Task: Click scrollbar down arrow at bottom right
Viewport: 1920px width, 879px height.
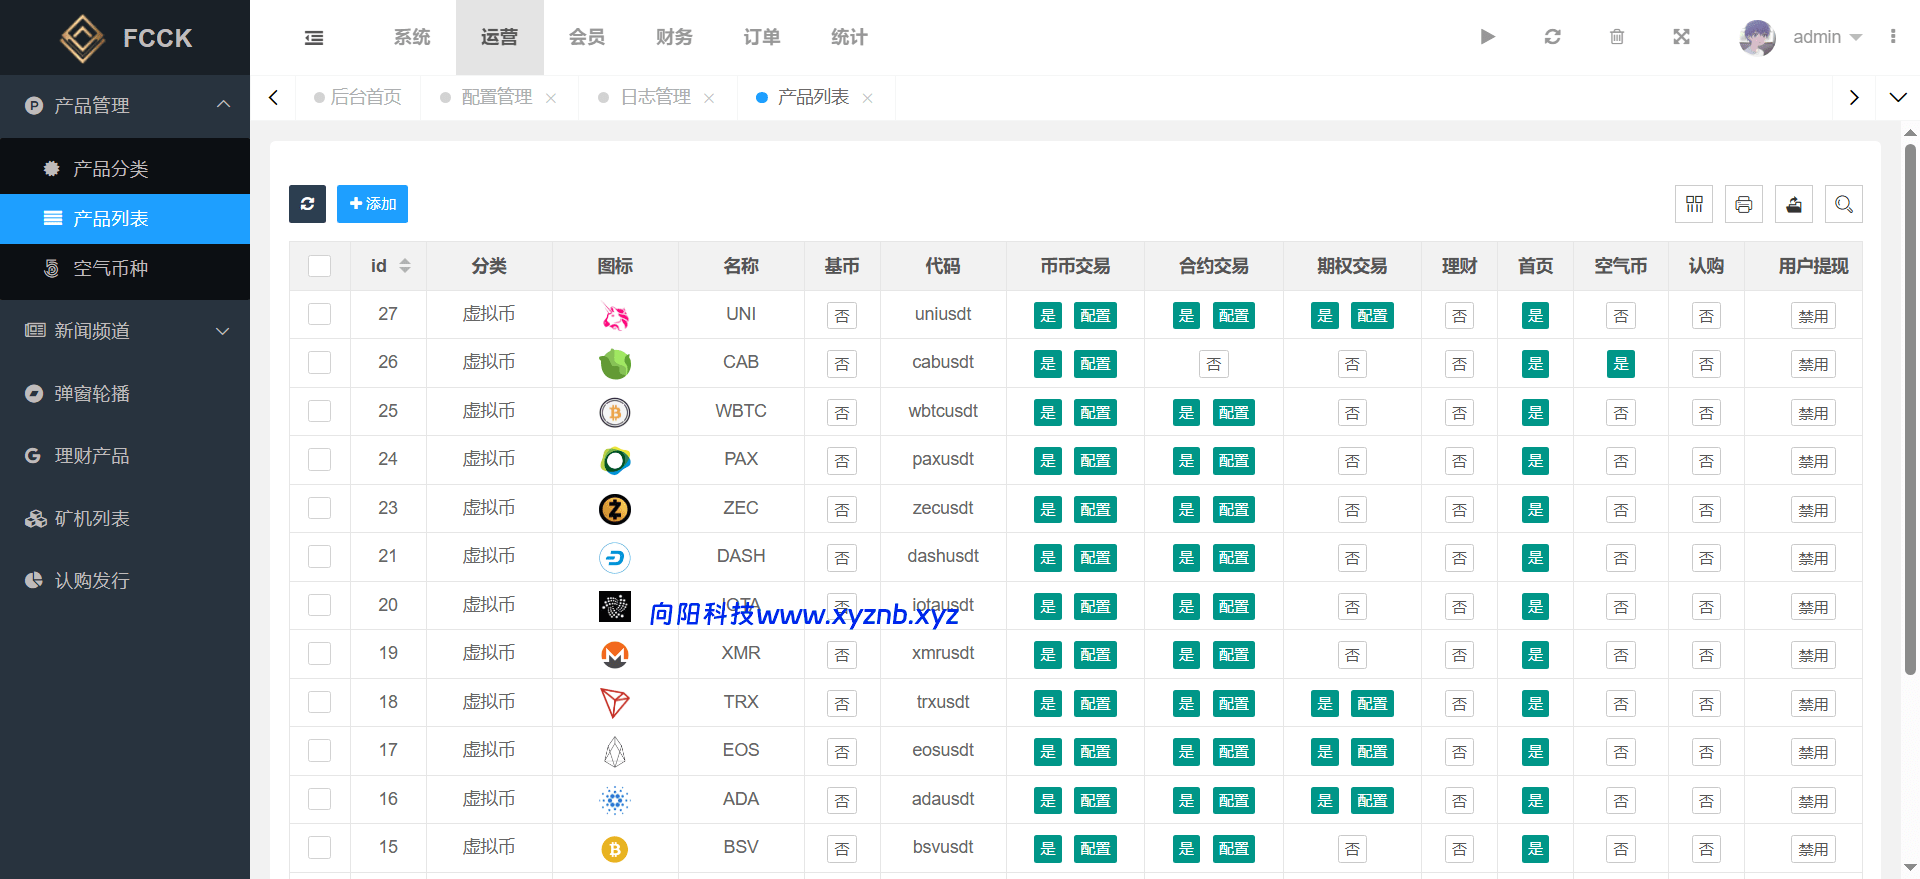Action: 1910,868
